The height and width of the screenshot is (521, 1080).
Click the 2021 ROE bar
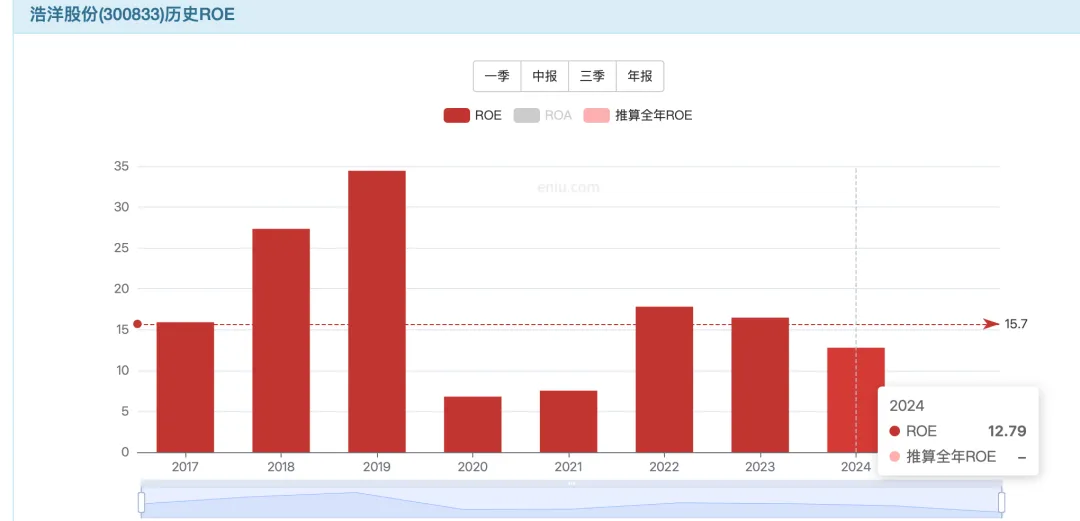[x=568, y=422]
